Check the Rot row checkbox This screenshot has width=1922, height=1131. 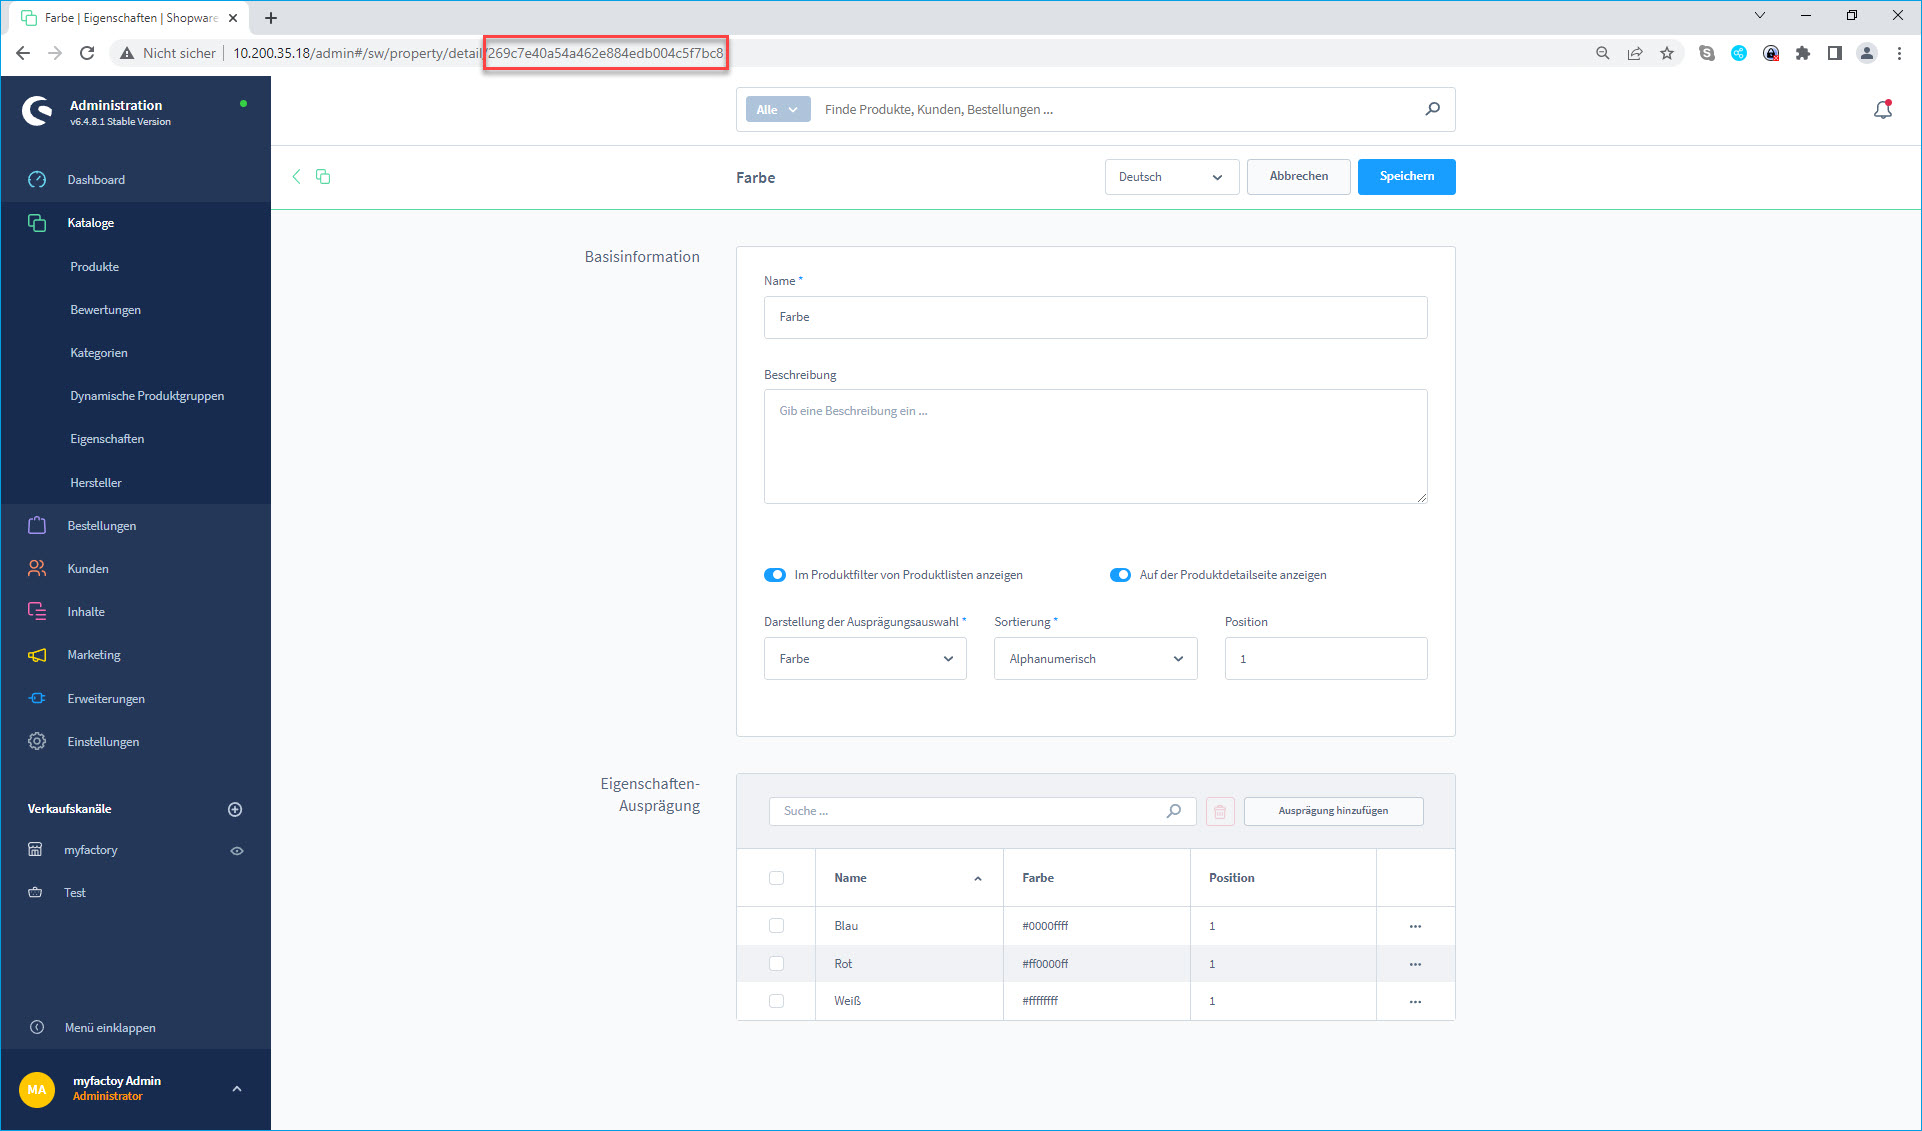pos(776,964)
